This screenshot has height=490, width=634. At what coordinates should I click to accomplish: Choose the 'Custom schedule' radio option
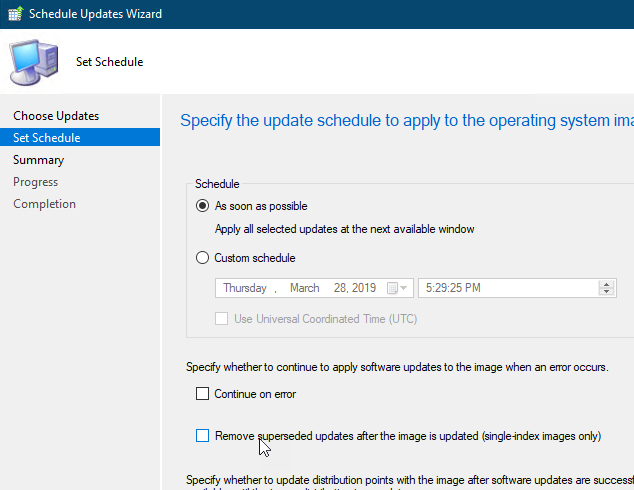click(203, 258)
